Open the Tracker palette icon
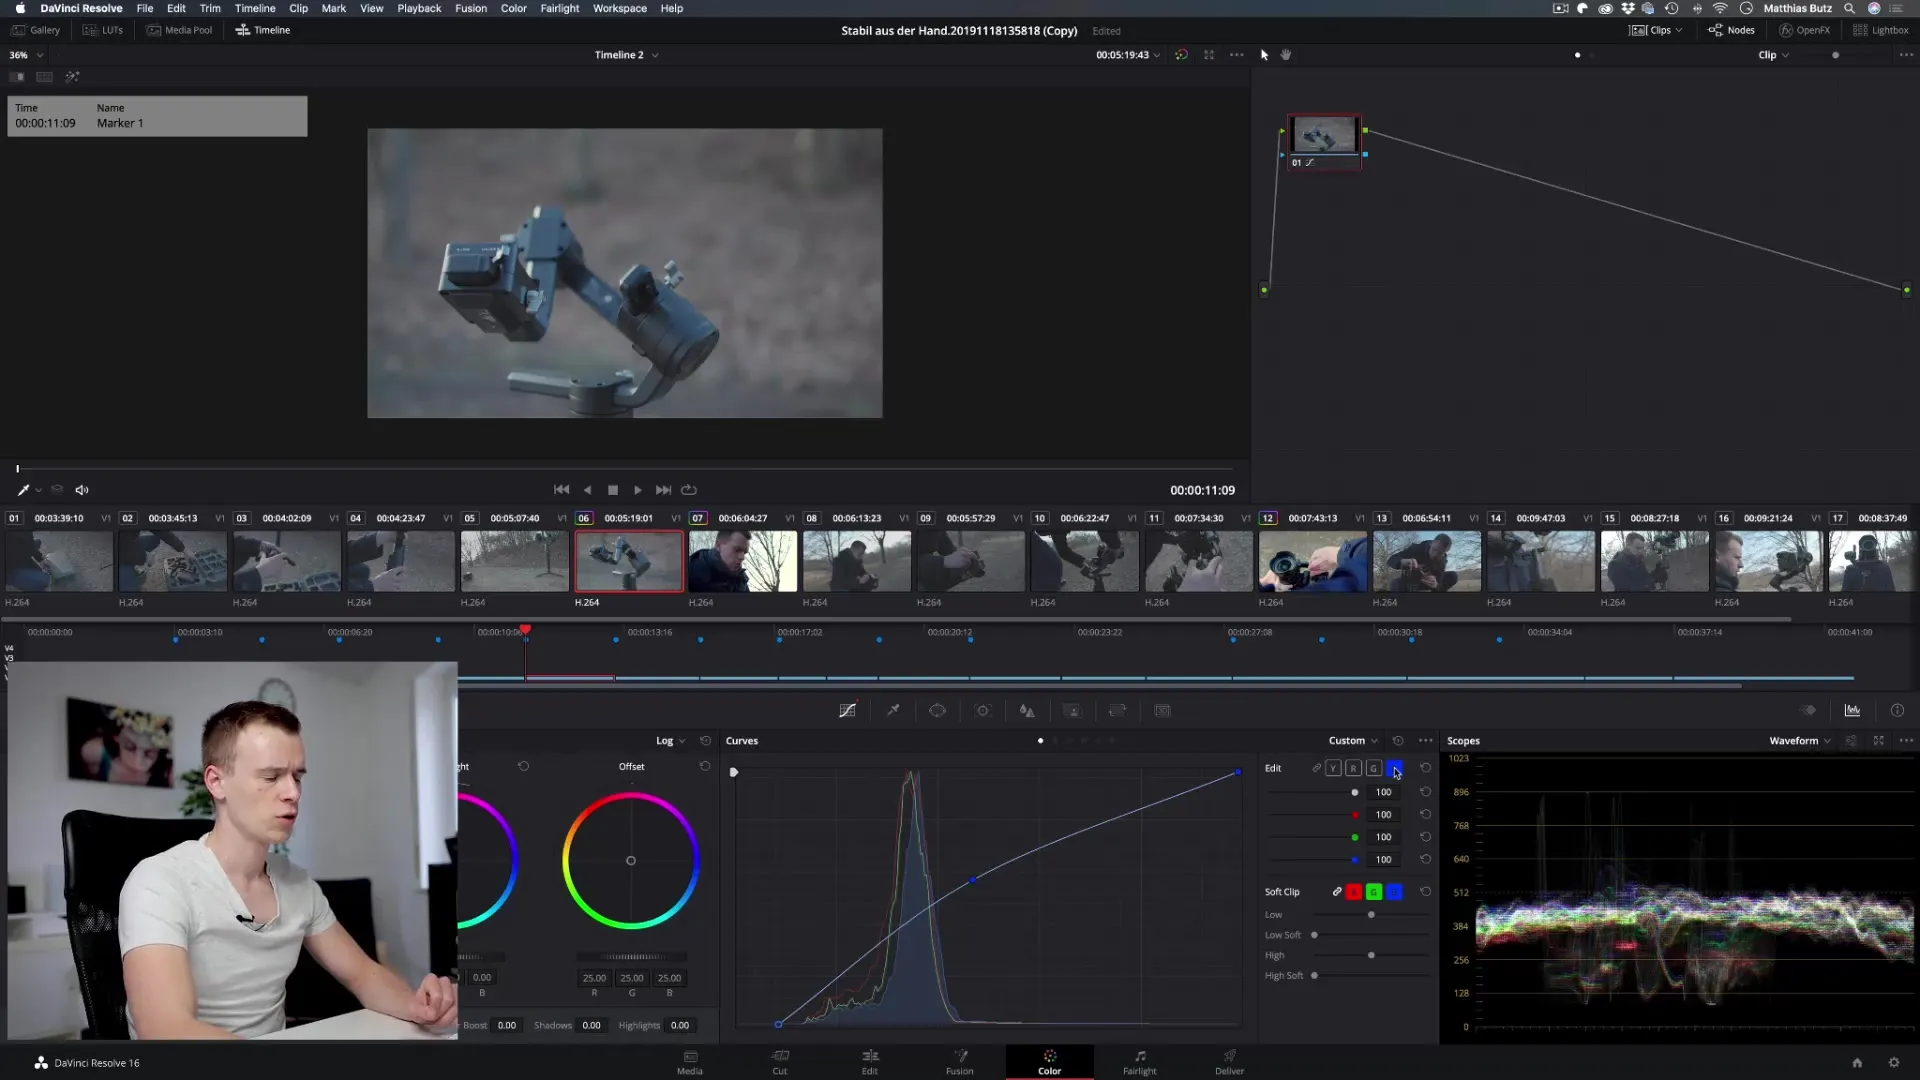 coord(983,711)
